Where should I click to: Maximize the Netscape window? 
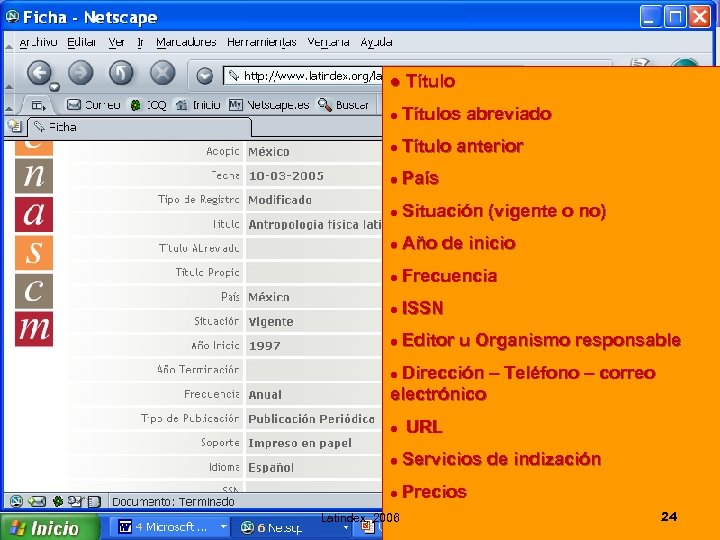(675, 17)
